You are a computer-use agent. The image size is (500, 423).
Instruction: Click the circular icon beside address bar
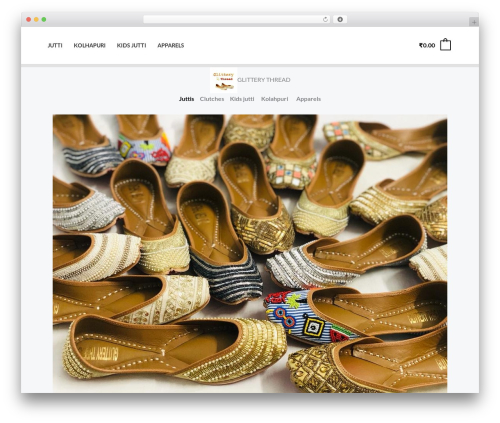coord(340,20)
